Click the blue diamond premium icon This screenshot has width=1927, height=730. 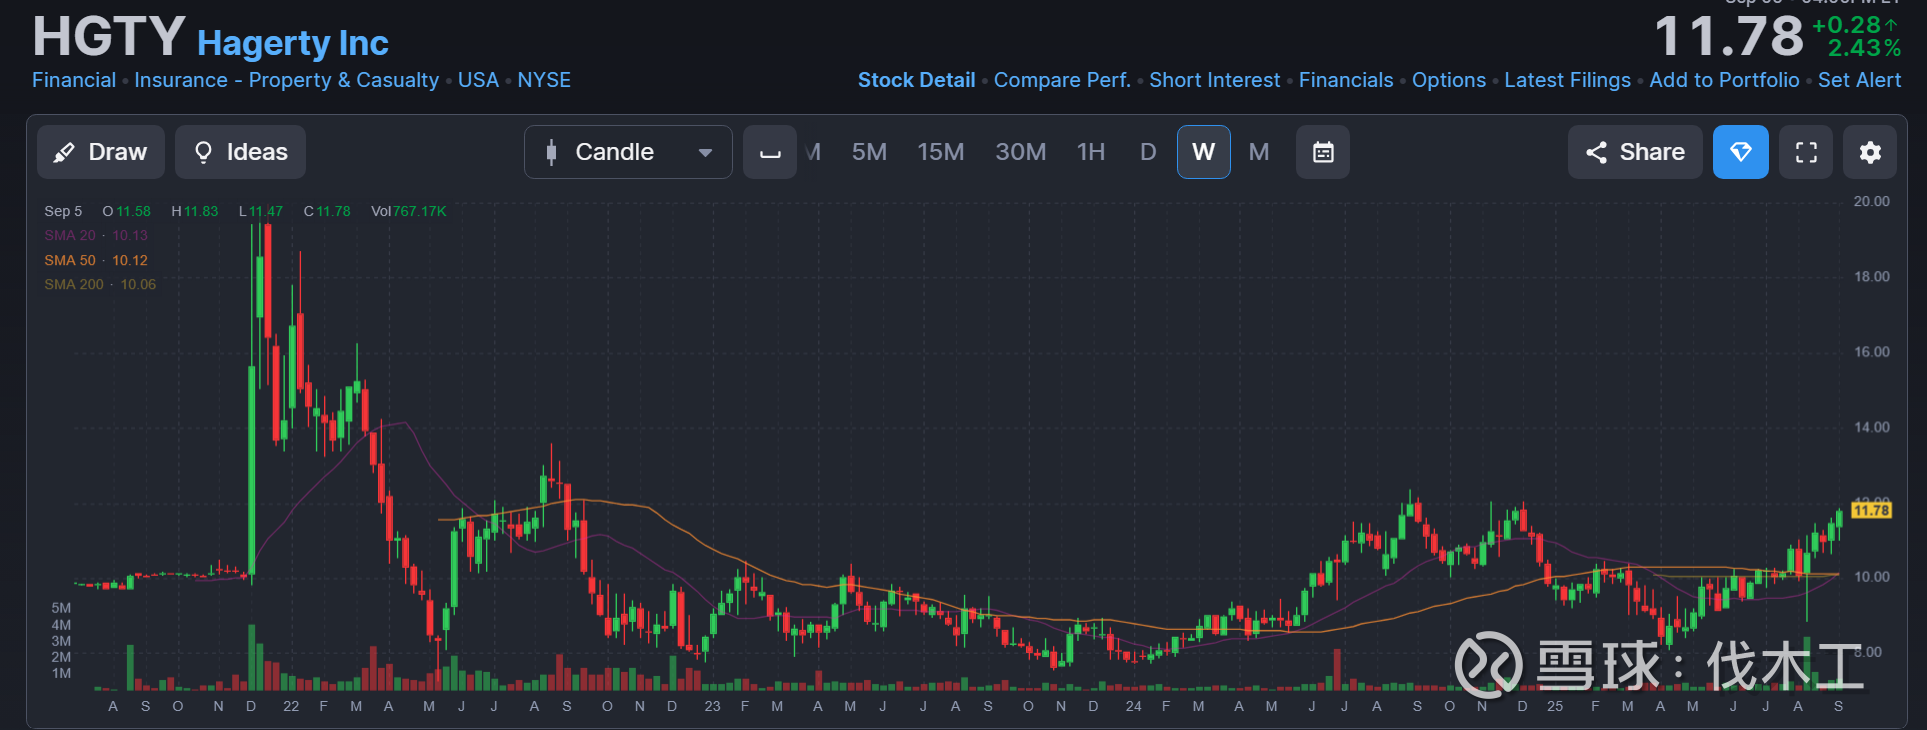coord(1740,152)
